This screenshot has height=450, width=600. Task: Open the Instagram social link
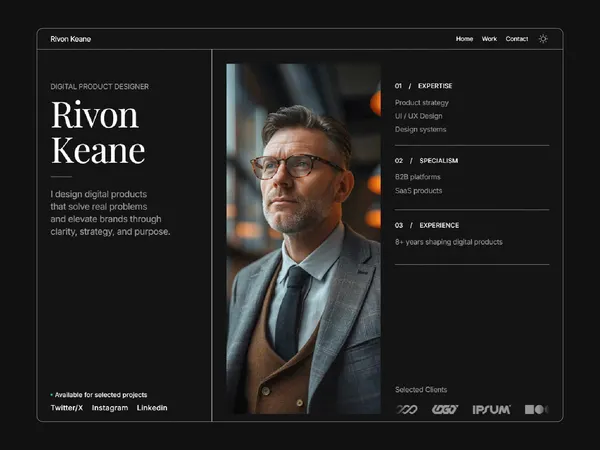(x=110, y=408)
